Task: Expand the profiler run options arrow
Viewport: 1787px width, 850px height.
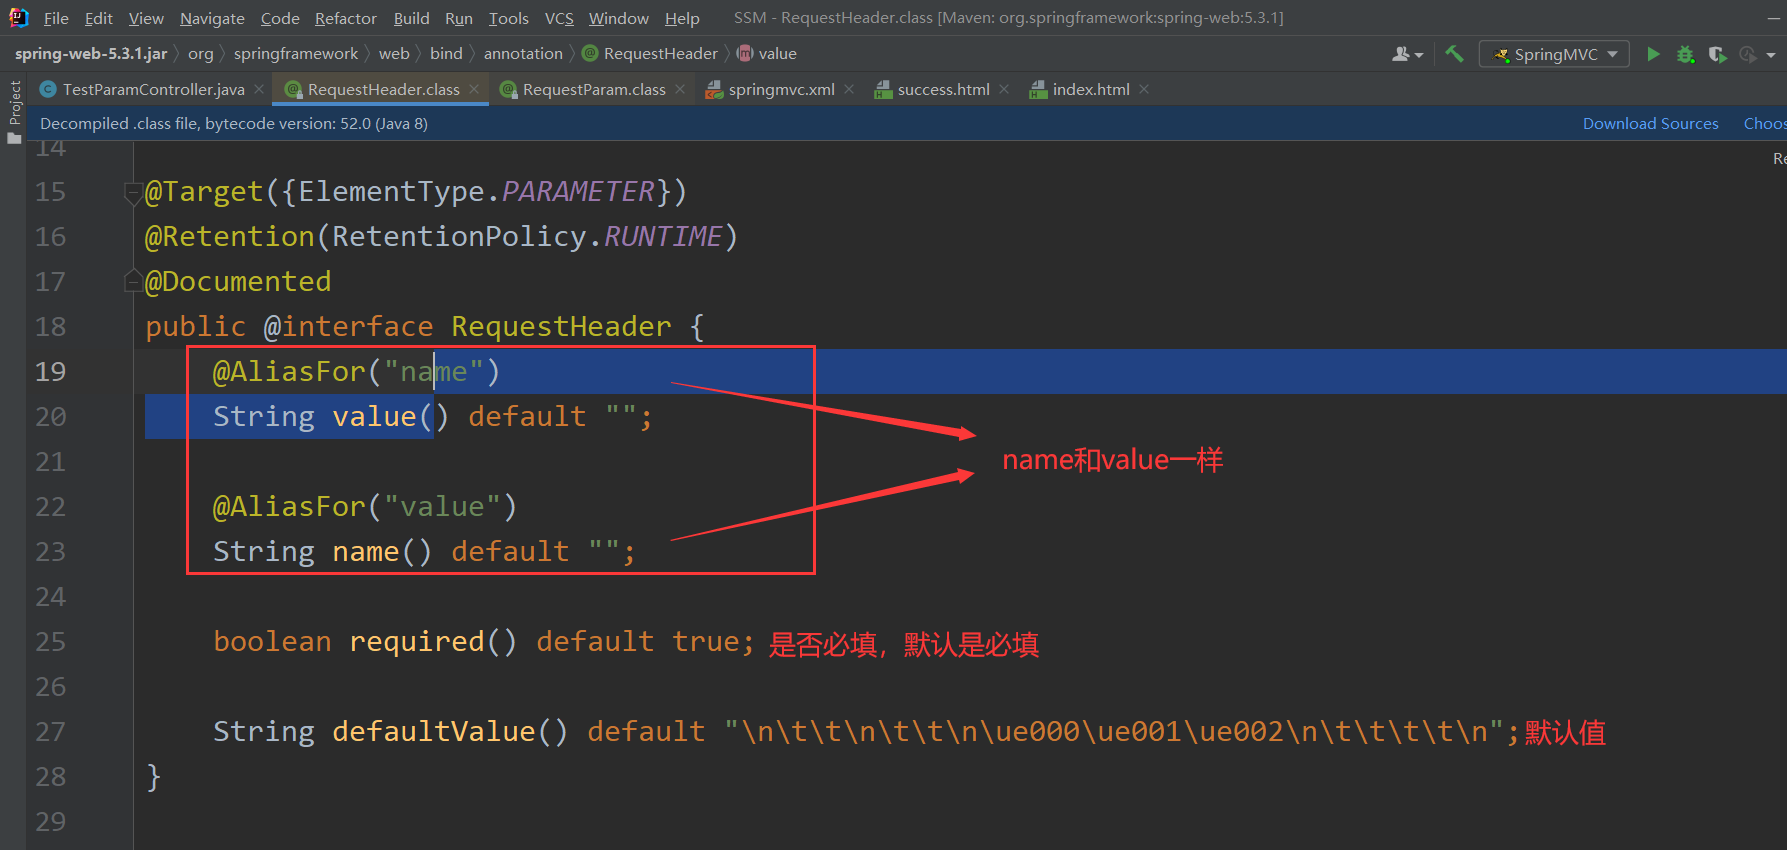Action: tap(1771, 55)
